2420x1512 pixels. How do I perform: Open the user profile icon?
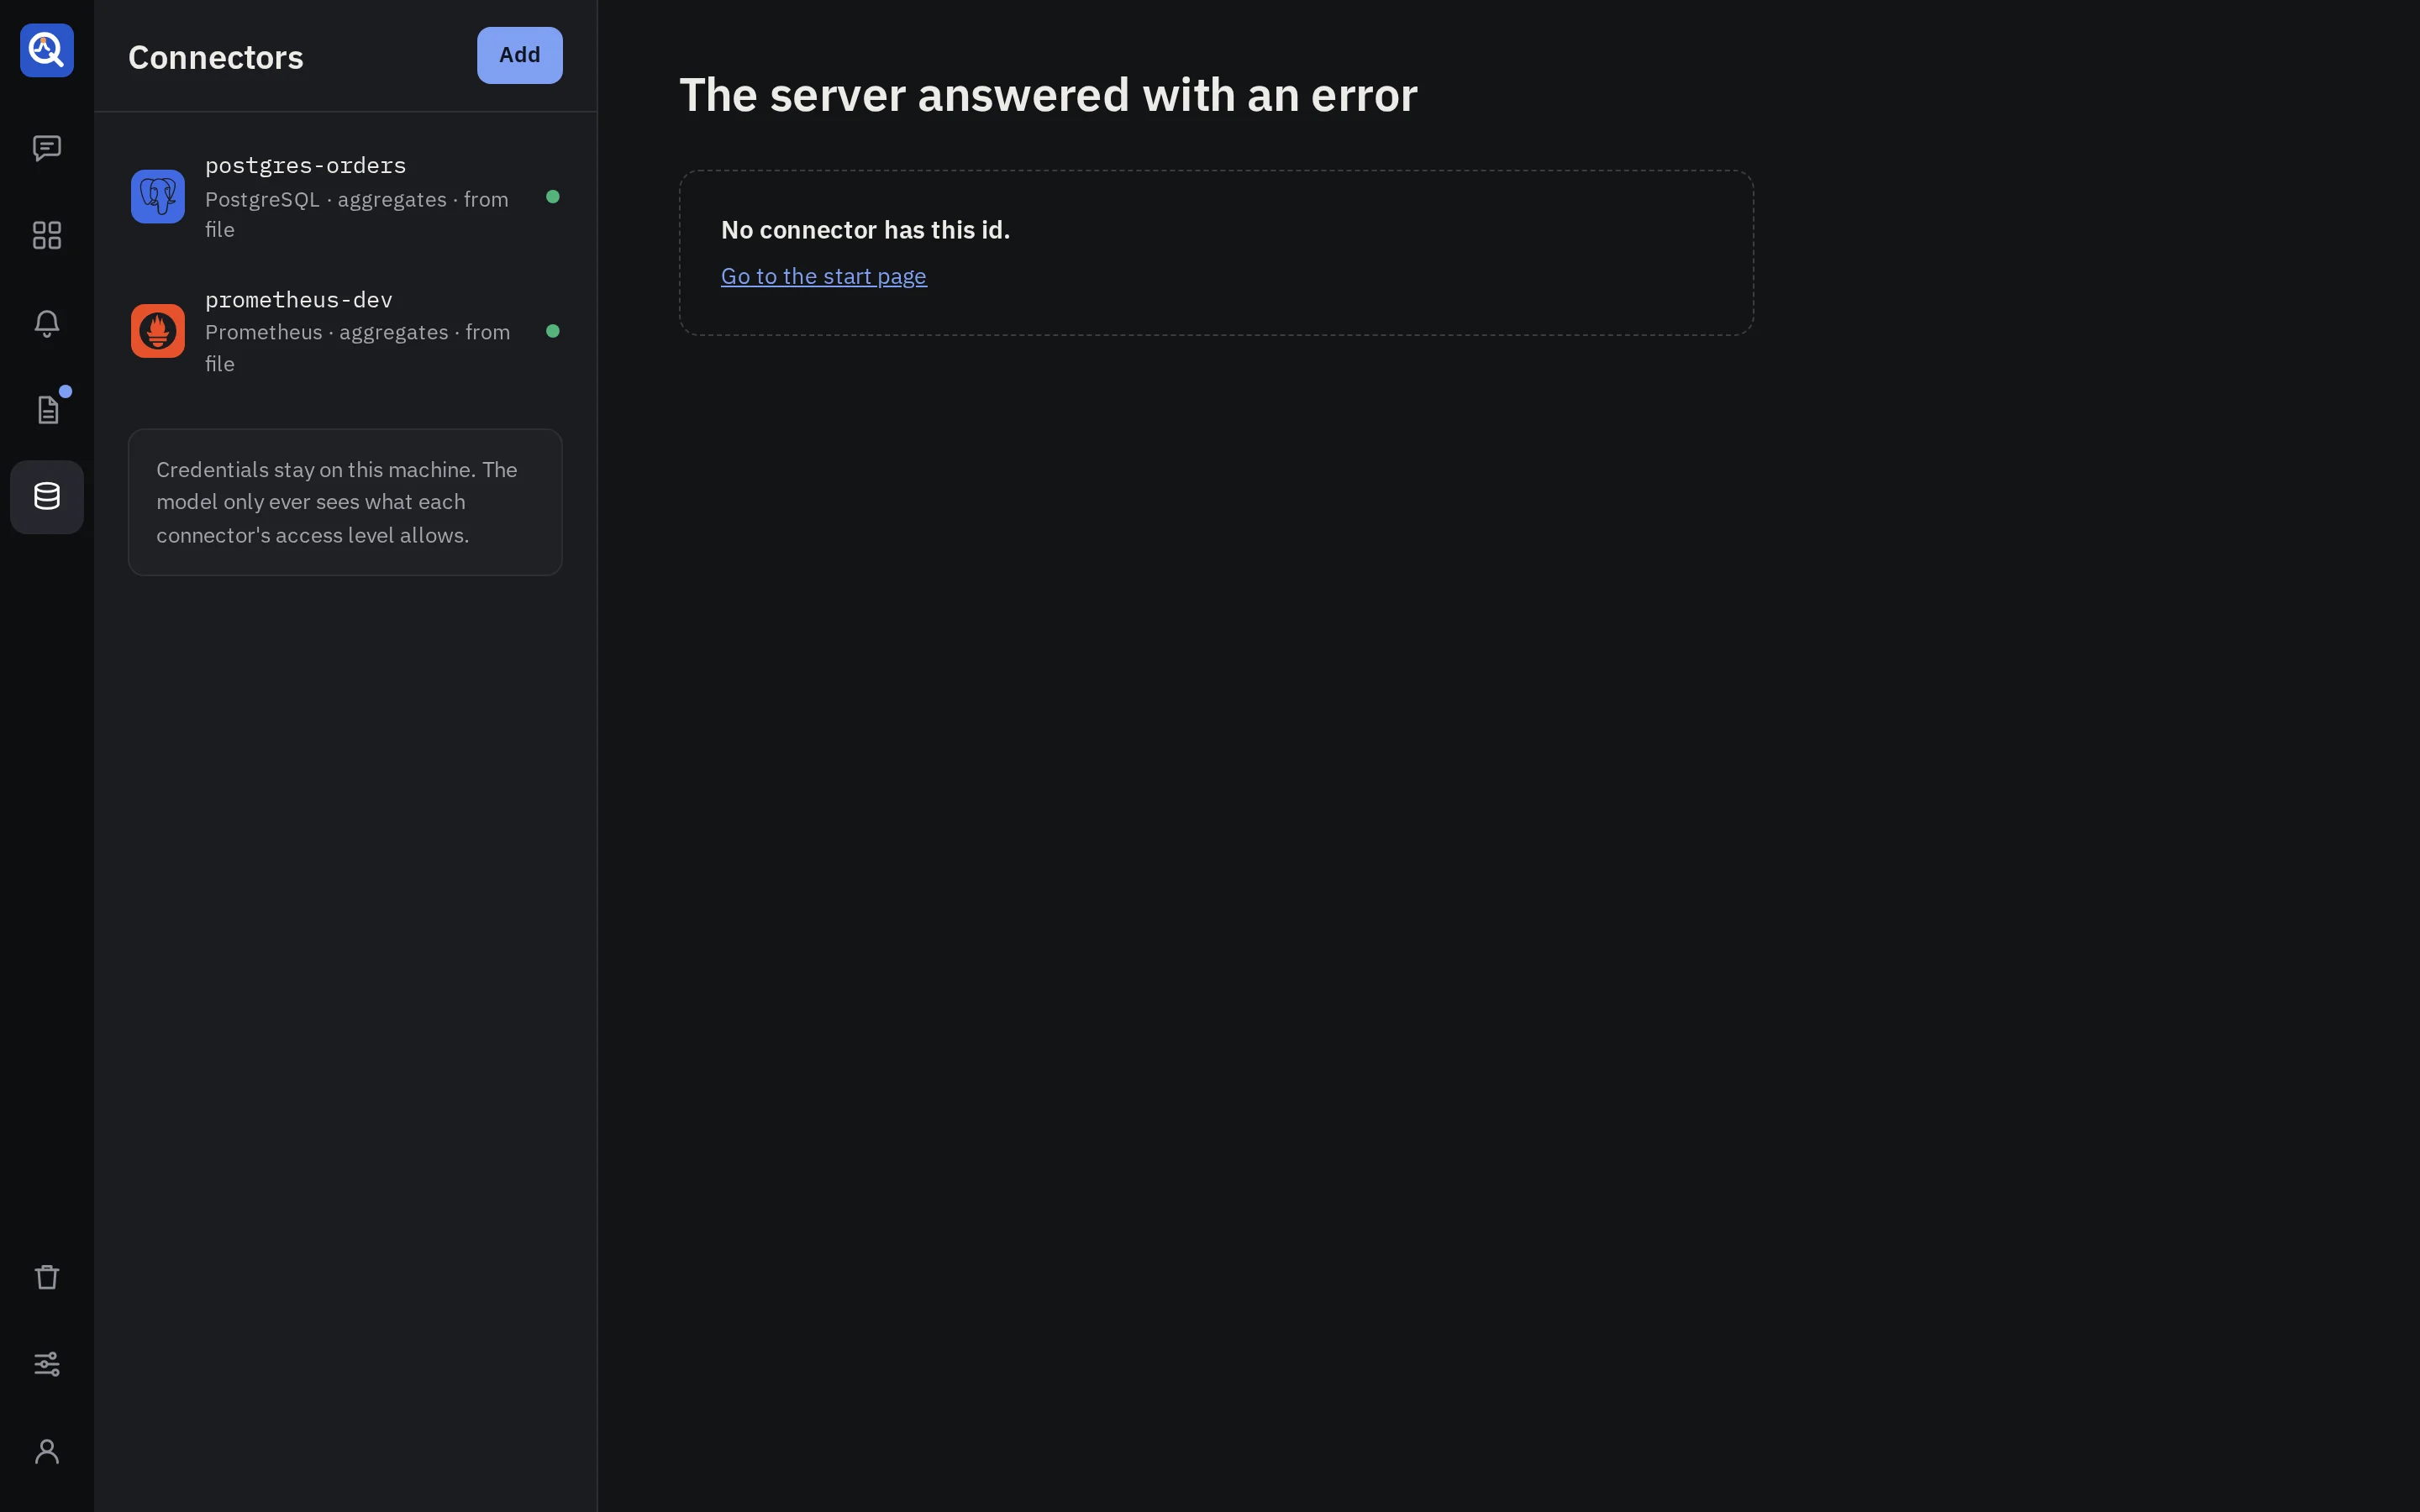(47, 1451)
